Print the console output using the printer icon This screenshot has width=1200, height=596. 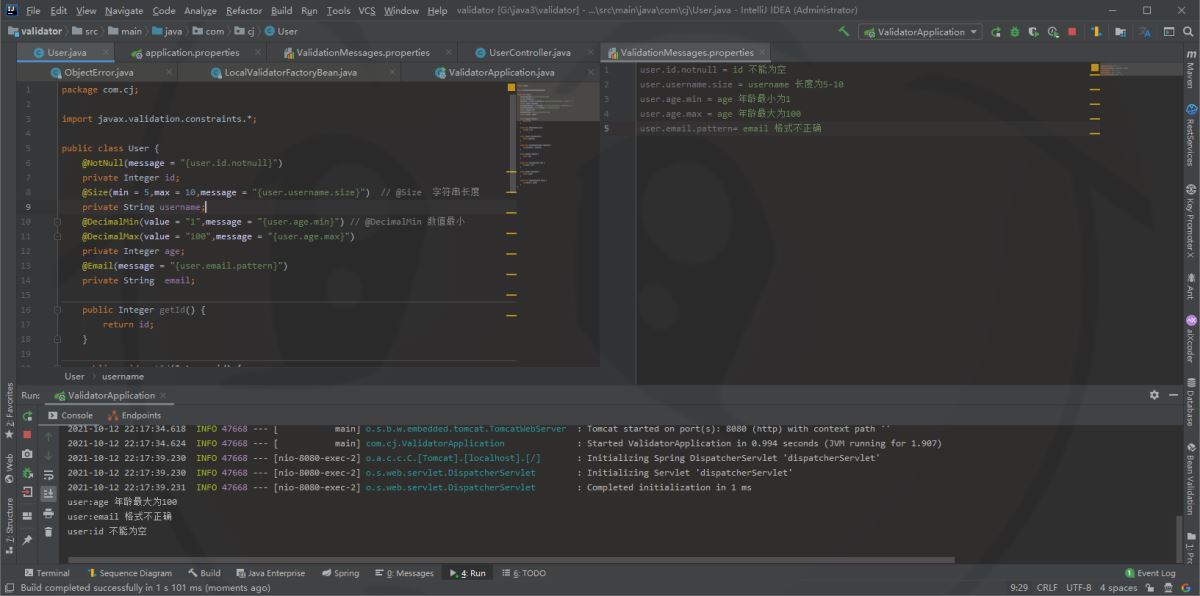tap(48, 513)
